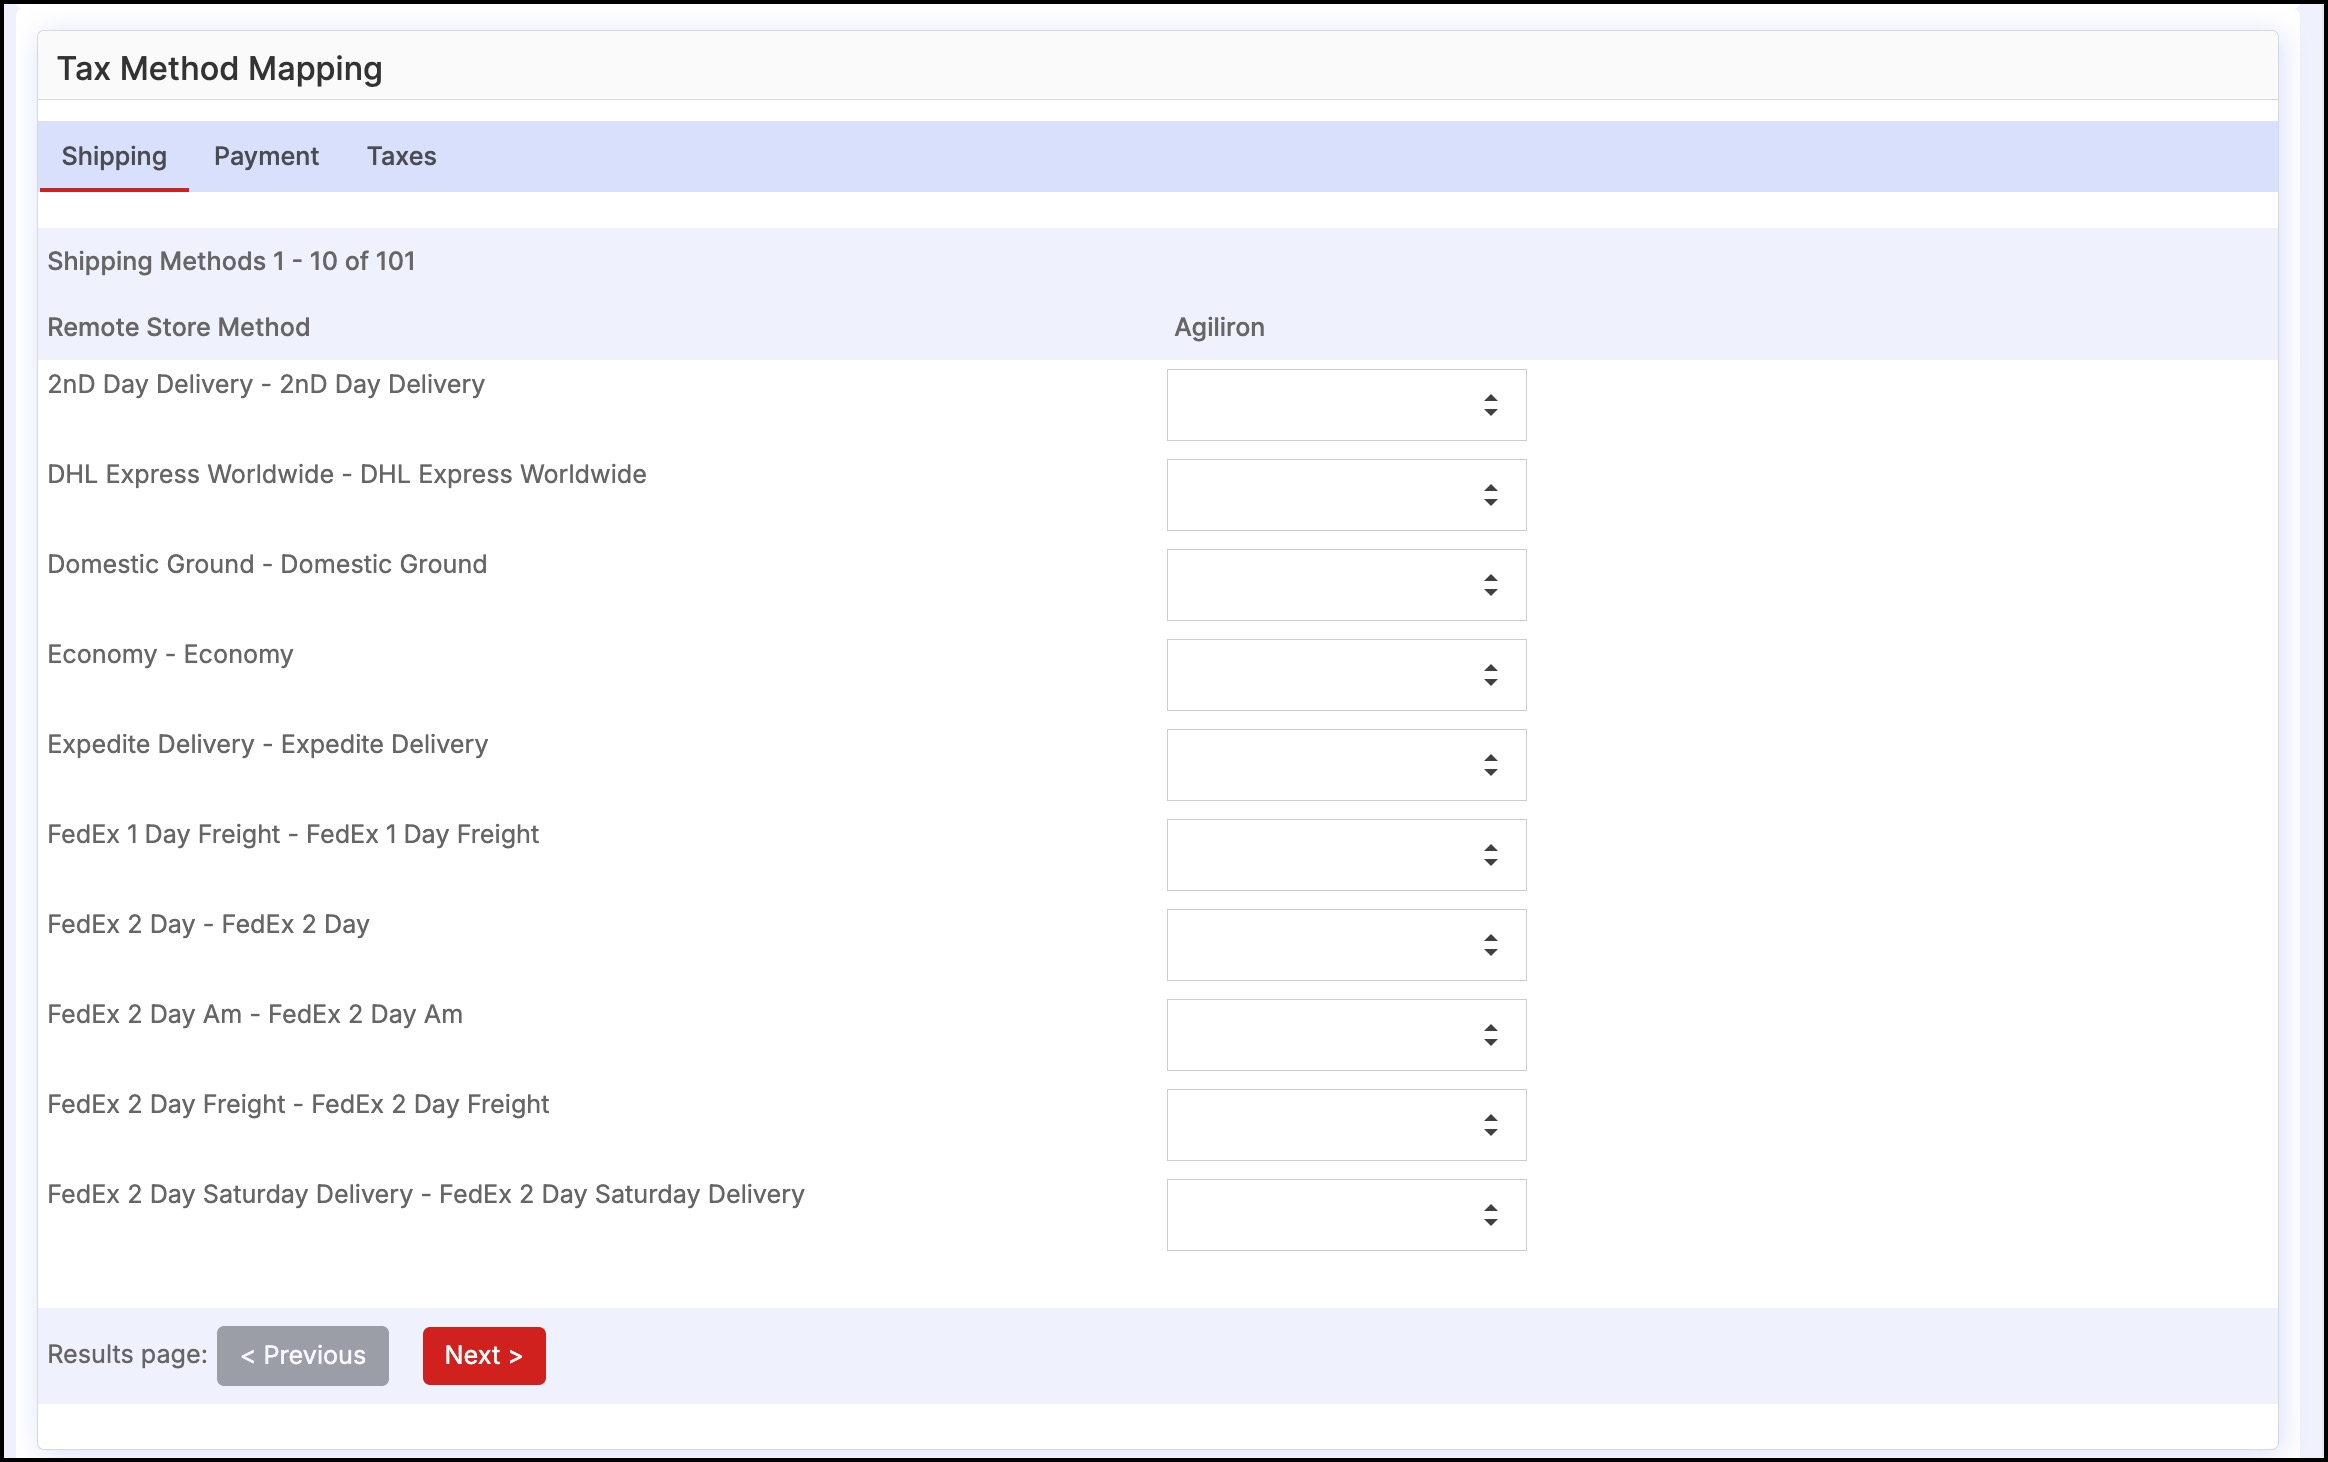The width and height of the screenshot is (2328, 1462).
Task: Switch to the Payment tab
Action: click(x=266, y=156)
